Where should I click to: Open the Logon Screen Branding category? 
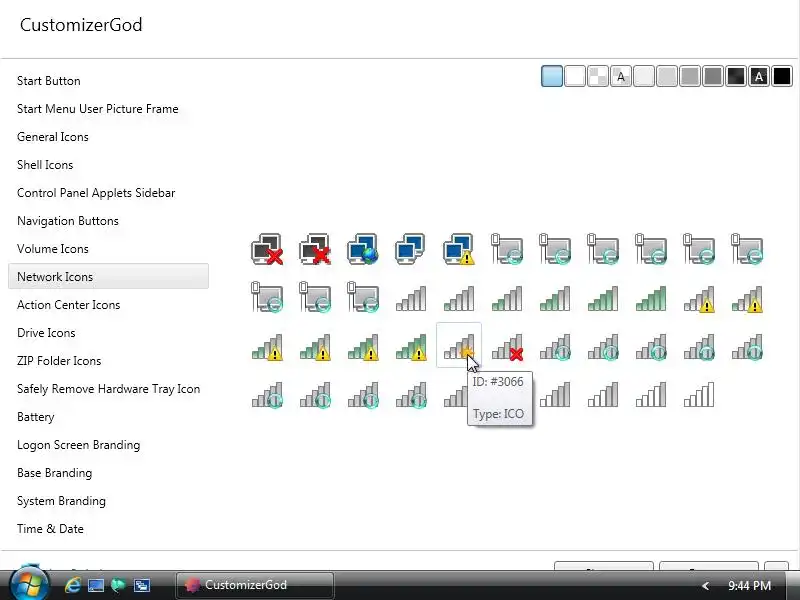(78, 445)
